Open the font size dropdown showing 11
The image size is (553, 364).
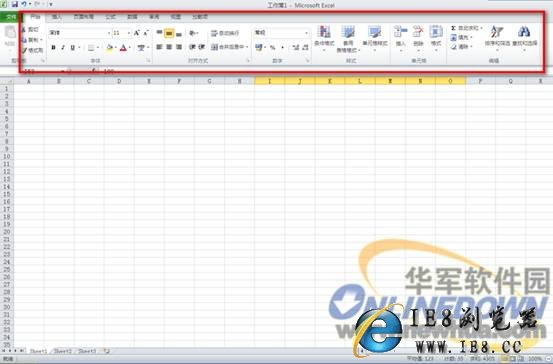[129, 33]
